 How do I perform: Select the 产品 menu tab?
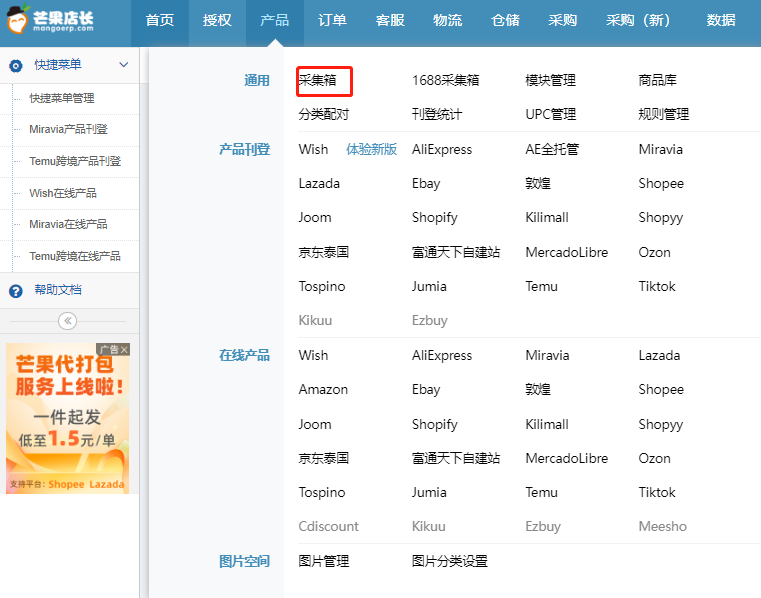pyautogui.click(x=275, y=20)
